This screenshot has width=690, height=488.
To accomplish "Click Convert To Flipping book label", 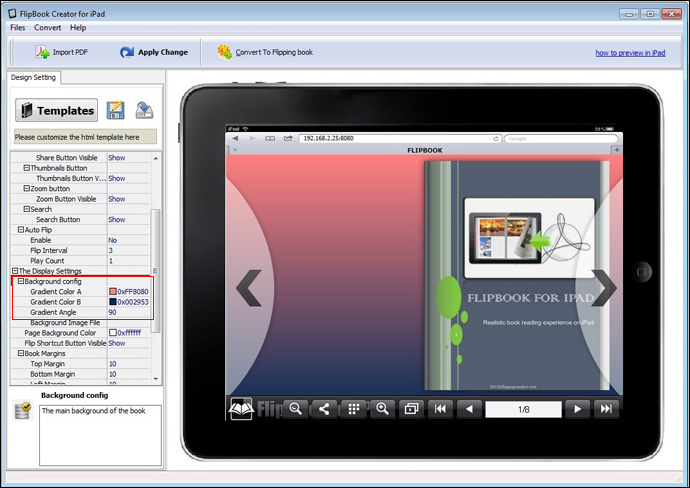I will pos(274,52).
